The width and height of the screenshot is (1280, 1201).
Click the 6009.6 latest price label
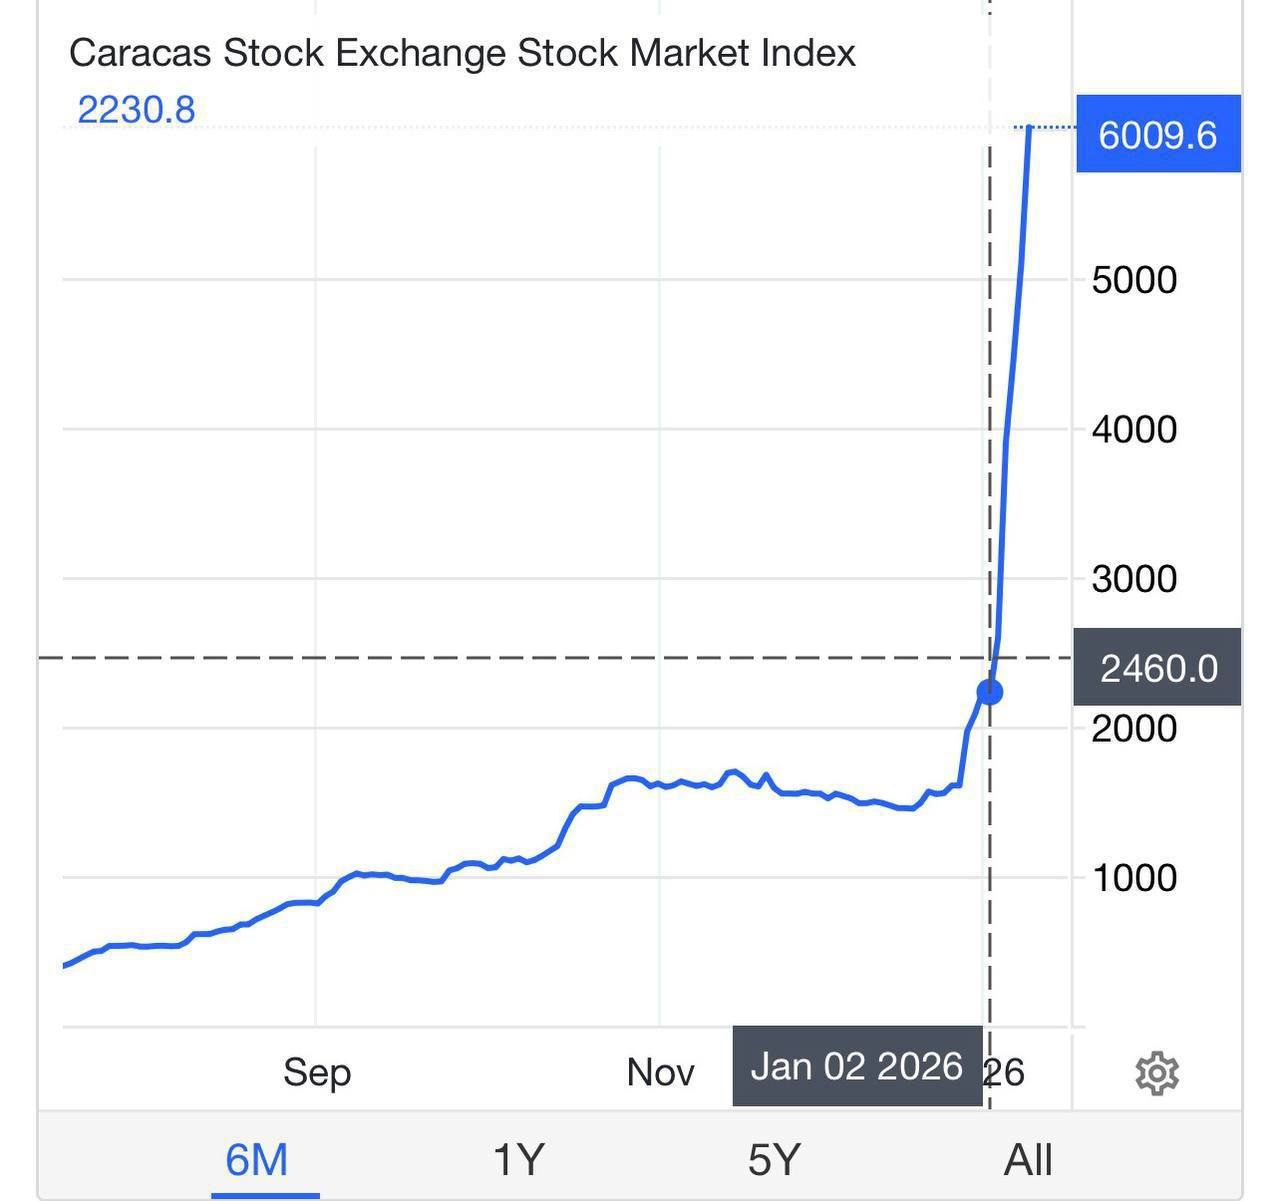(1157, 134)
